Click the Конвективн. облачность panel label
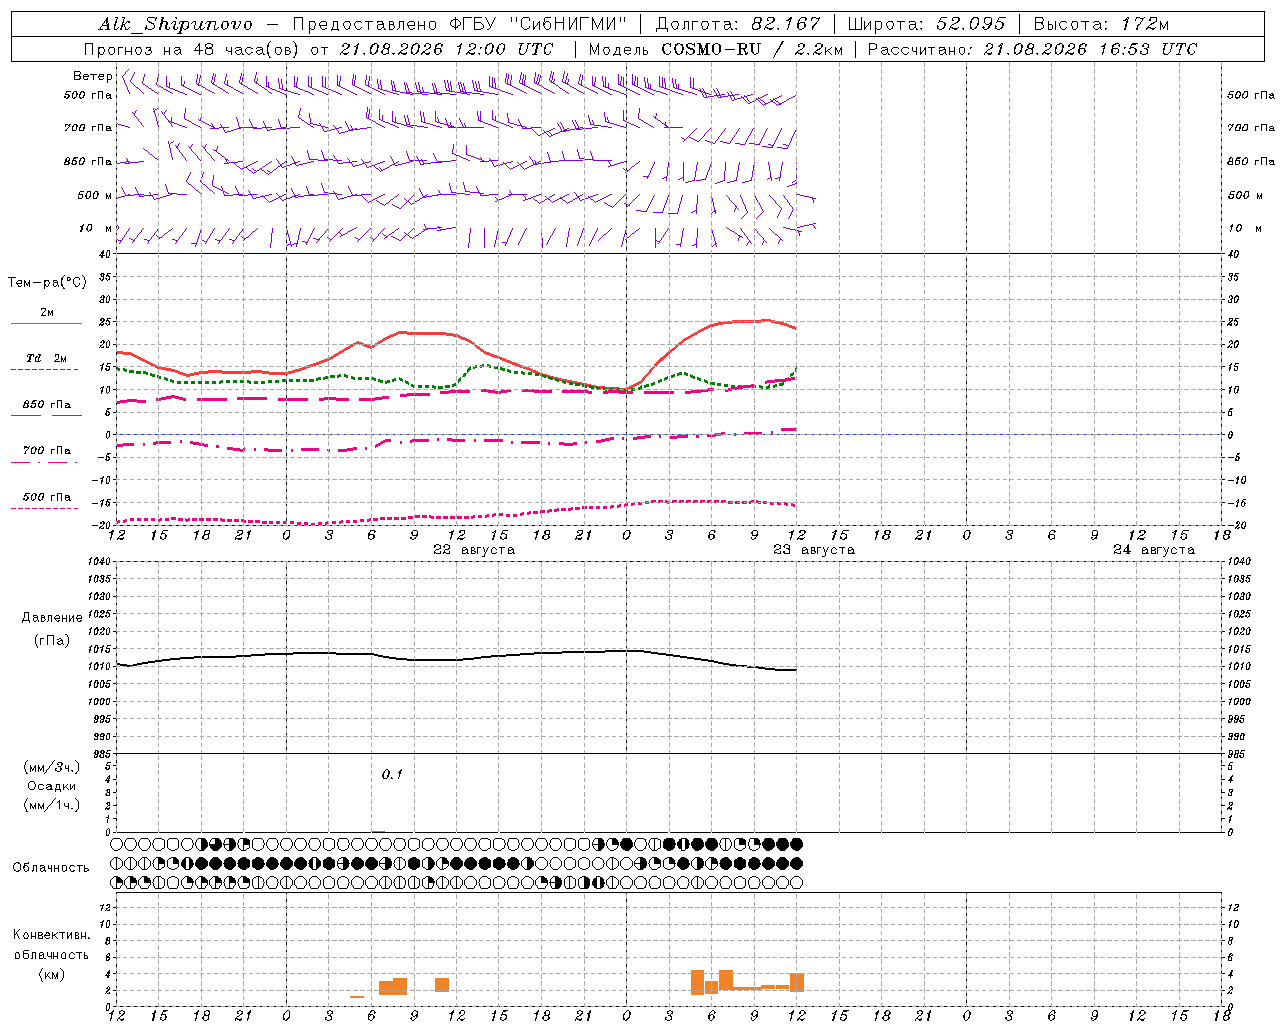1280x1024 pixels. (x=52, y=954)
